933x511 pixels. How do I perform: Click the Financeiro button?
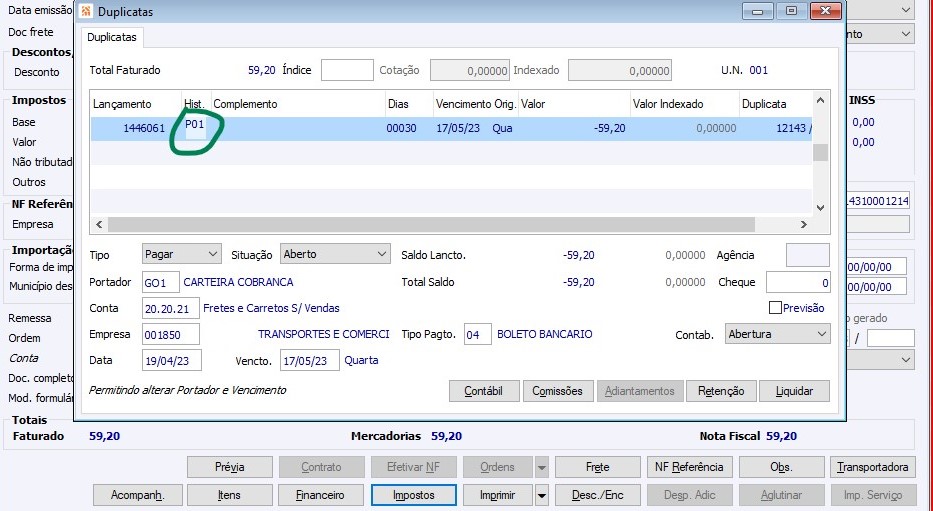[x=321, y=495]
